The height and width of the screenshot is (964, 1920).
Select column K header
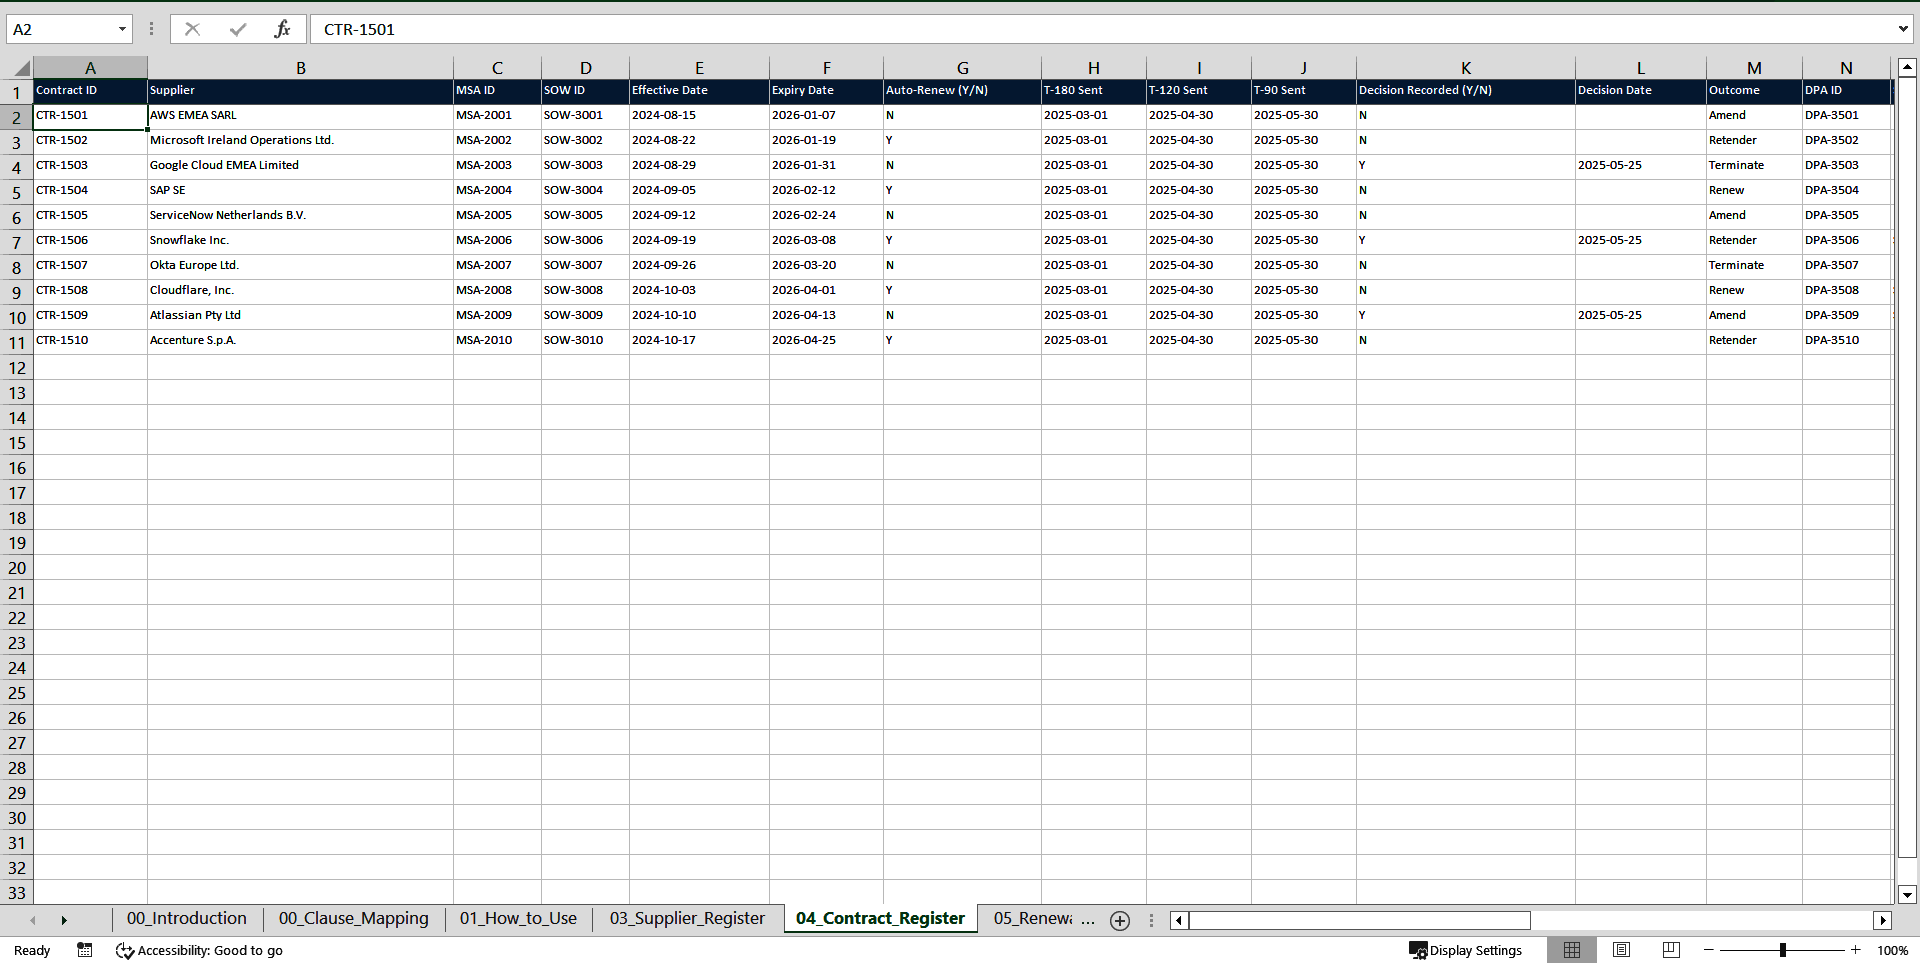[x=1465, y=68]
